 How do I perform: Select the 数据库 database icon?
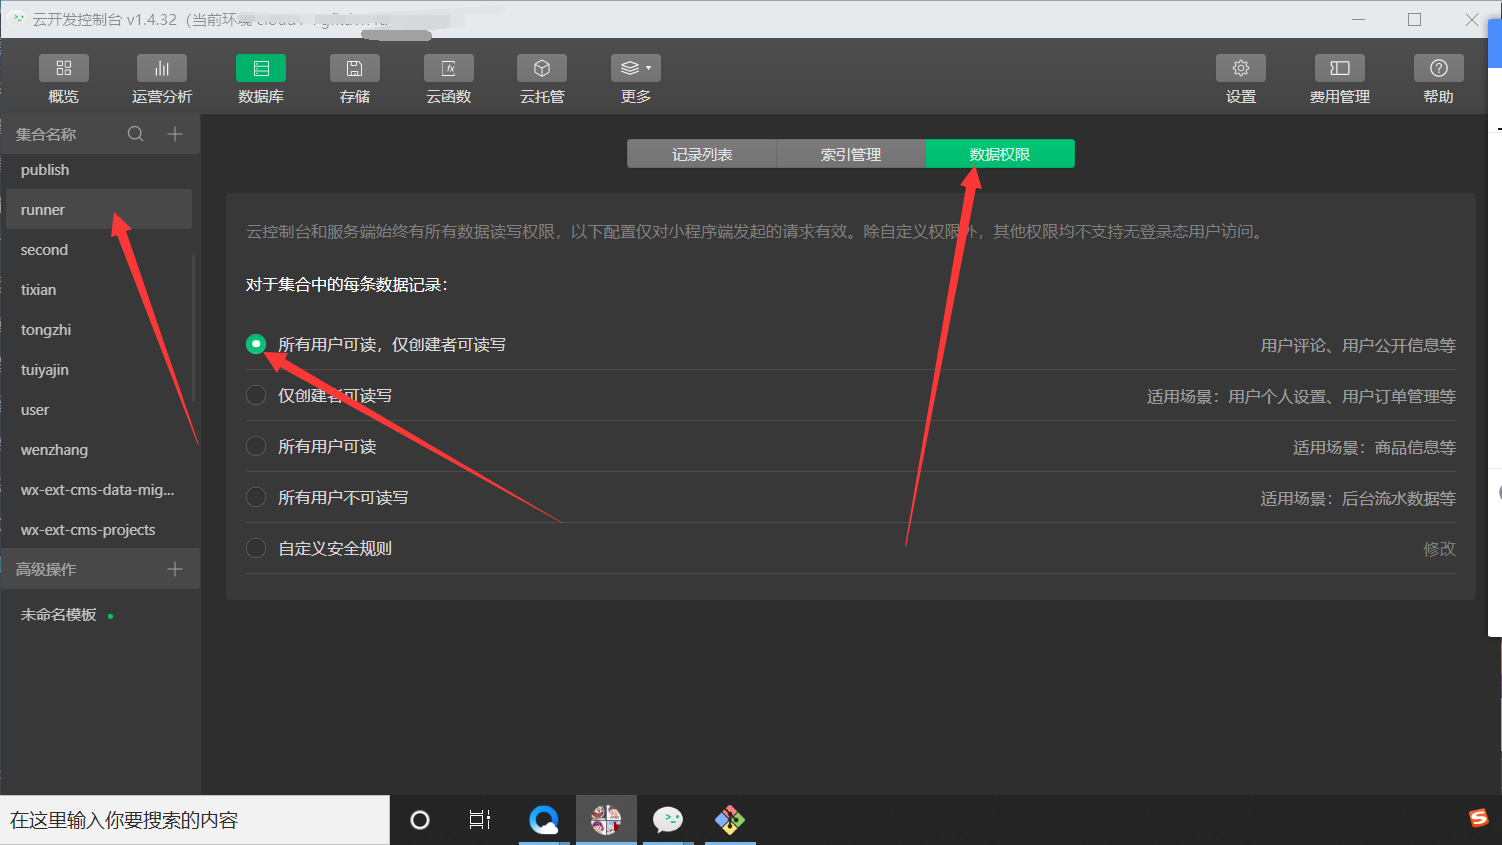coord(261,68)
